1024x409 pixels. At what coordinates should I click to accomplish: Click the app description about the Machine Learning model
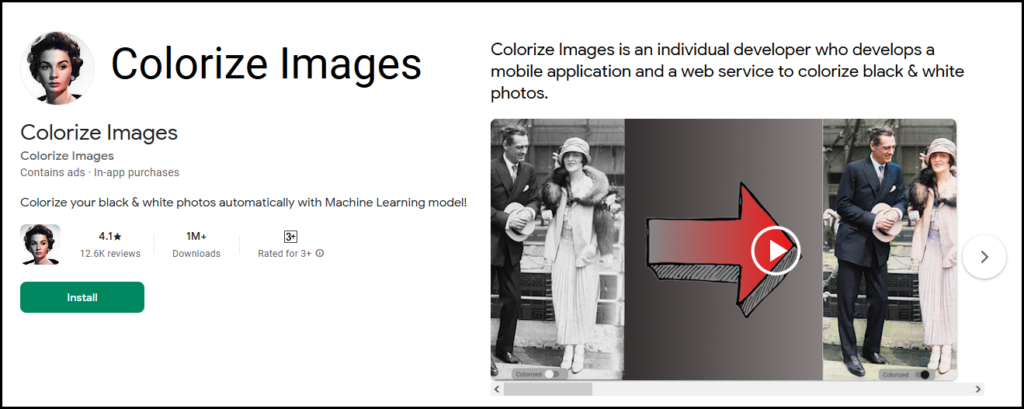point(244,202)
